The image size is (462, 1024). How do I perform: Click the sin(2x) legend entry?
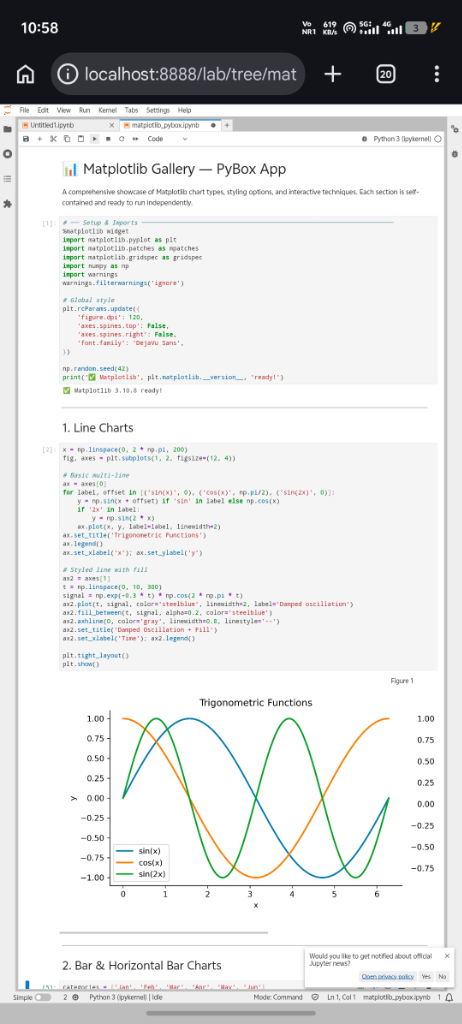click(x=140, y=873)
